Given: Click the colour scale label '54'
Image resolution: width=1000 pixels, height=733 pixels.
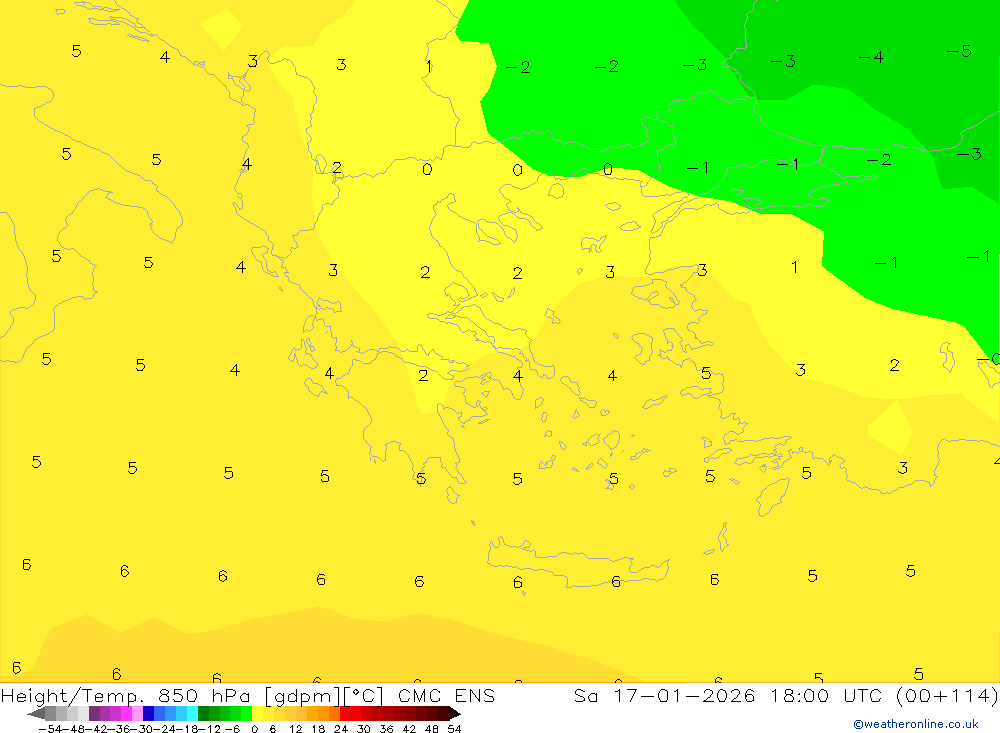Looking at the screenshot, I should 454,729.
